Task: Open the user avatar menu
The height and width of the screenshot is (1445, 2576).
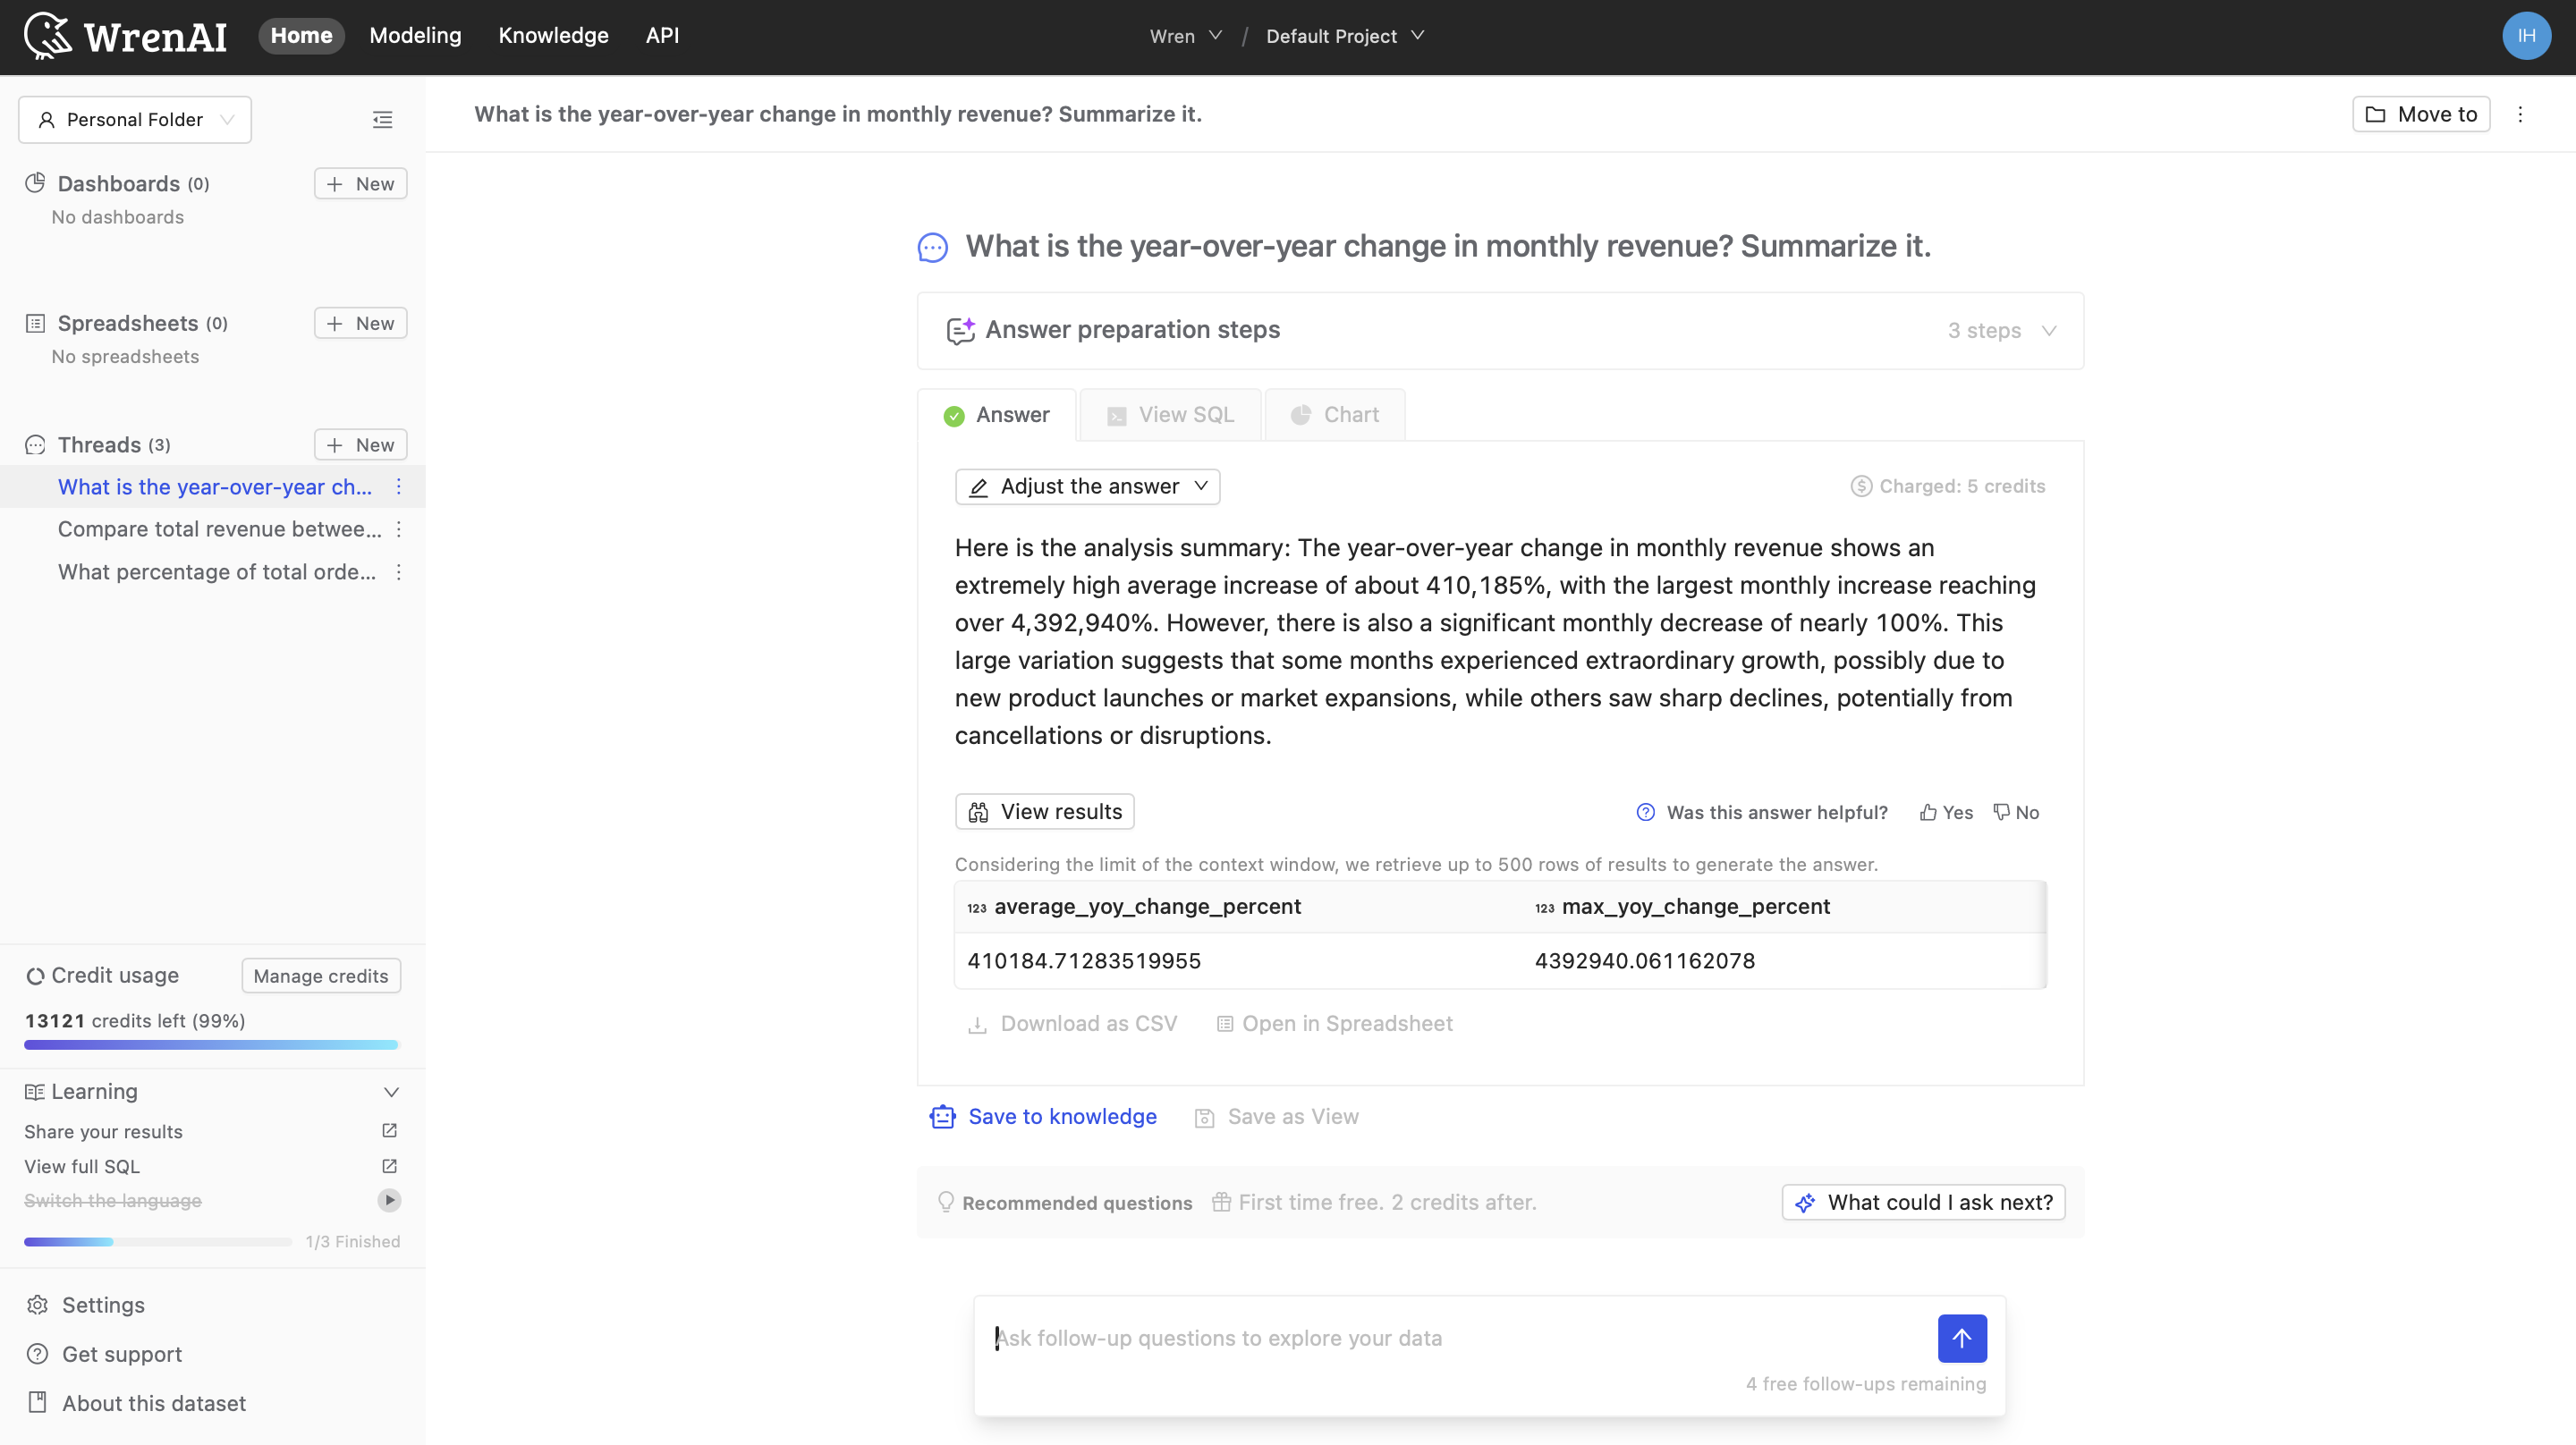Action: tap(2527, 36)
